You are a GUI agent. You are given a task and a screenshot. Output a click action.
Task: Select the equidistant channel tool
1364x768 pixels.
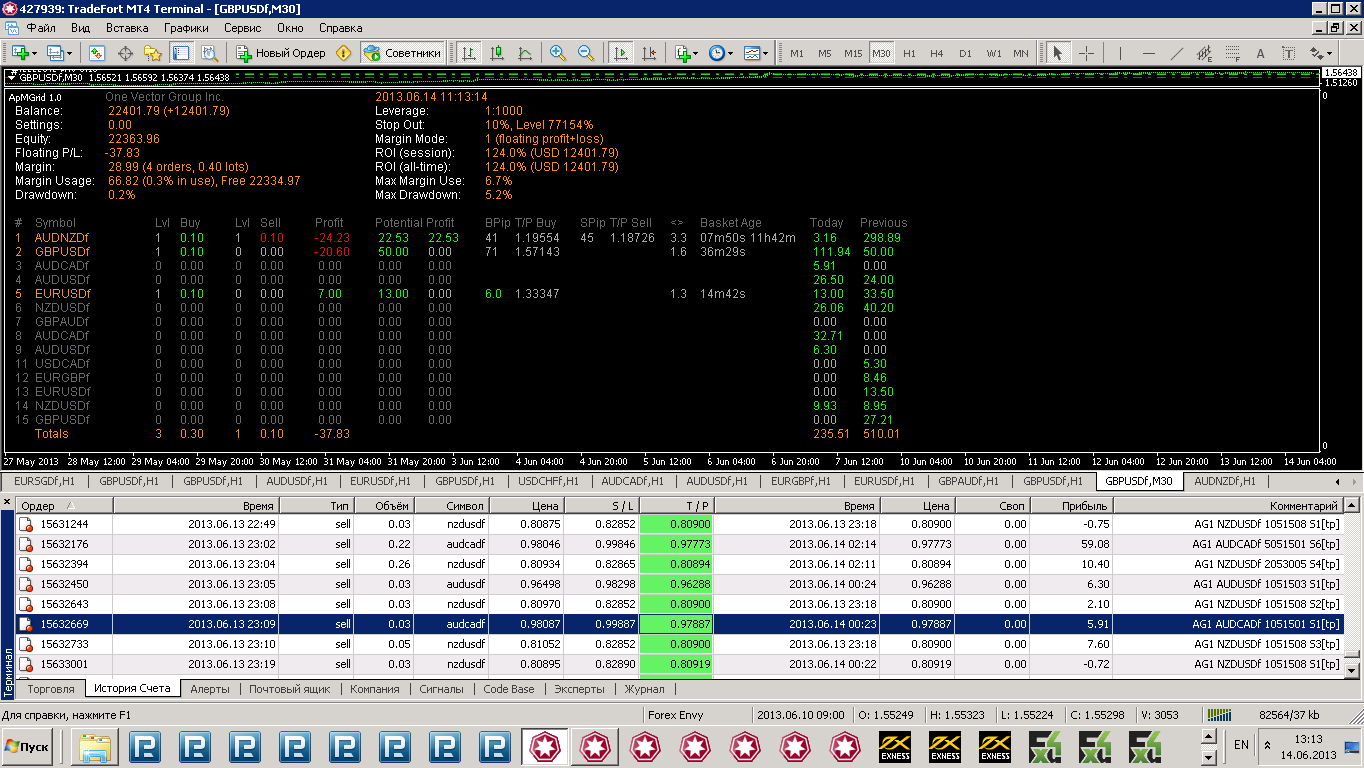point(1205,53)
